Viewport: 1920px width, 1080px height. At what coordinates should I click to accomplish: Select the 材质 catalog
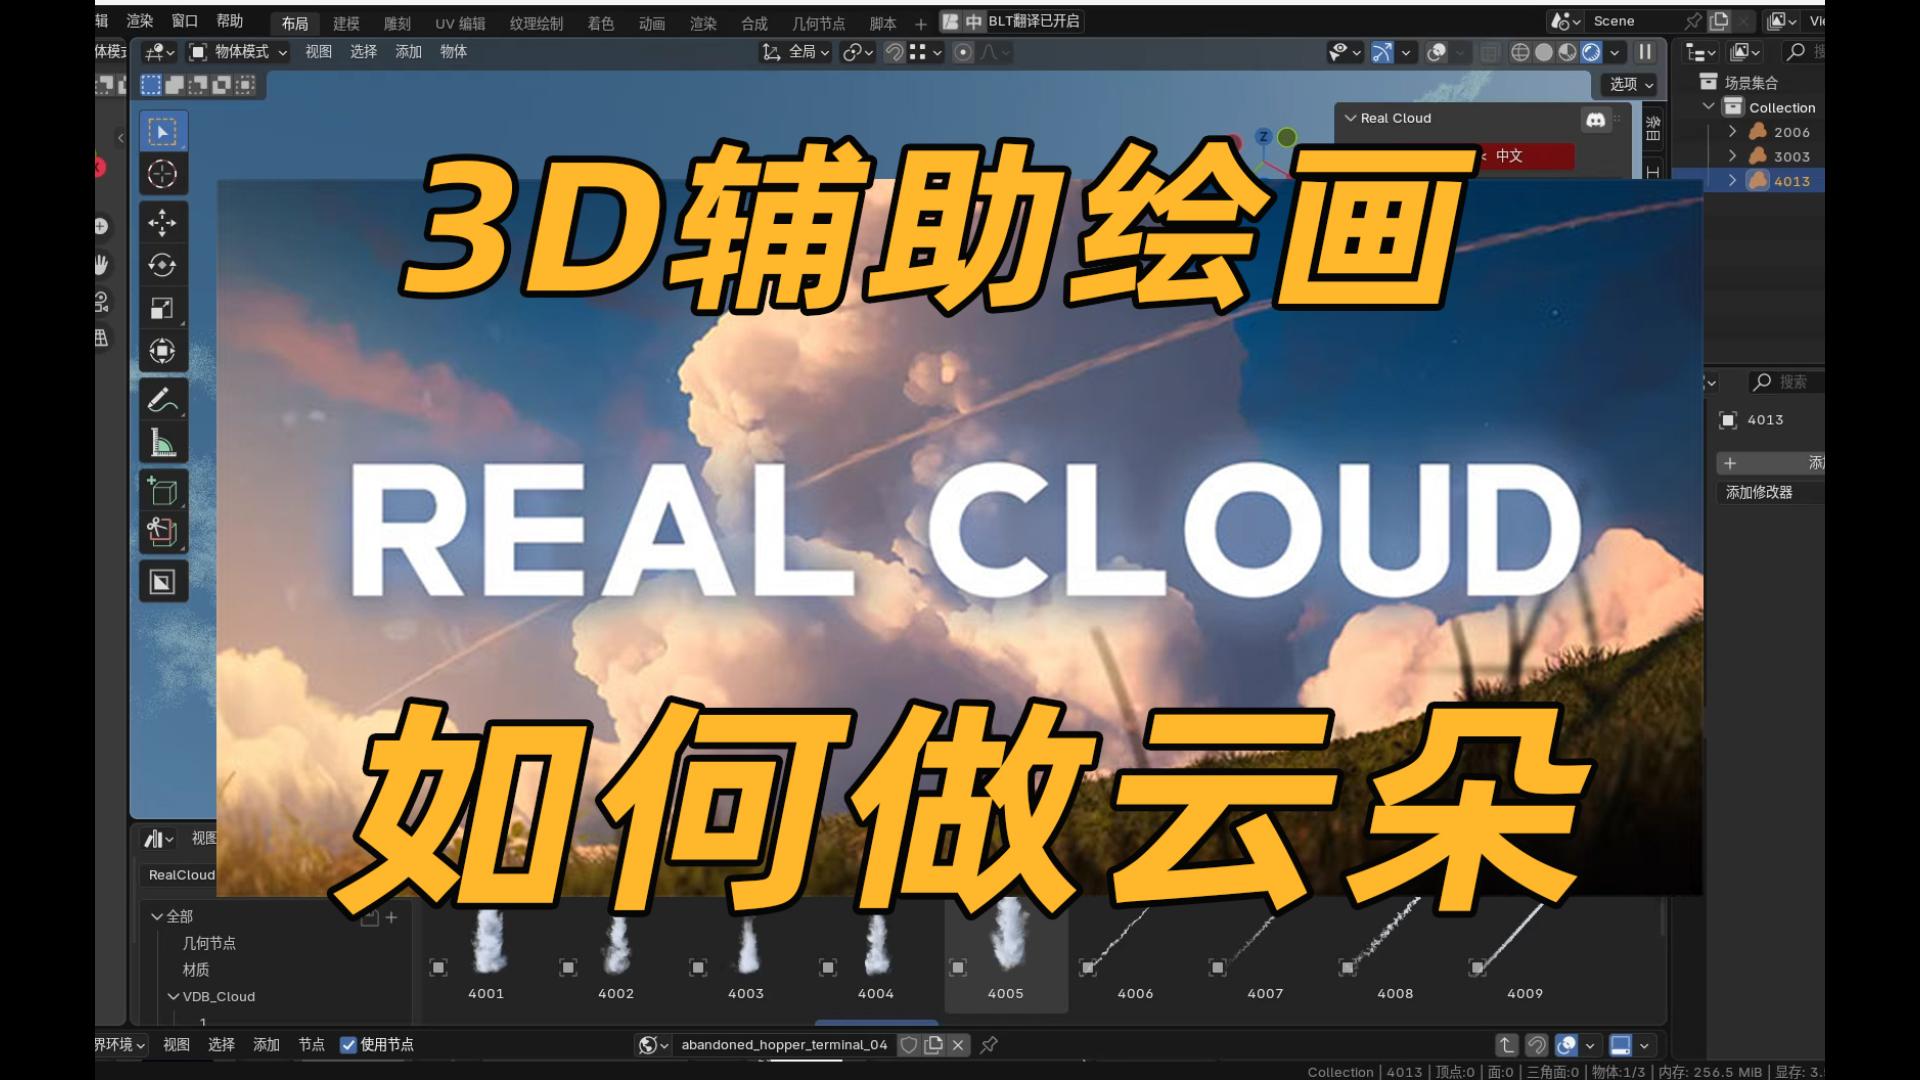point(196,970)
